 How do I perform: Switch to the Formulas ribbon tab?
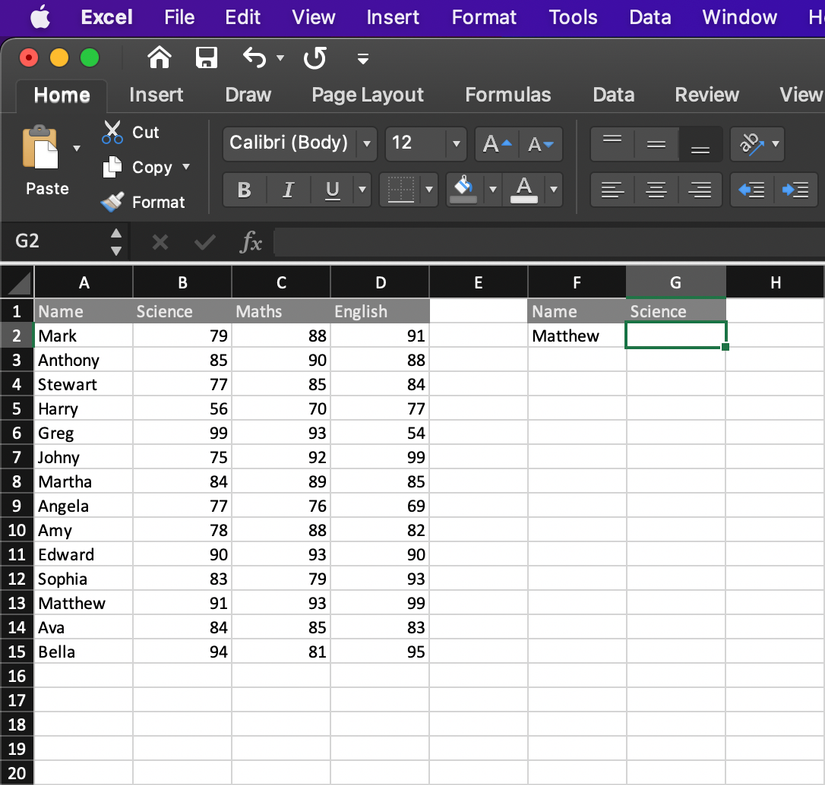508,95
